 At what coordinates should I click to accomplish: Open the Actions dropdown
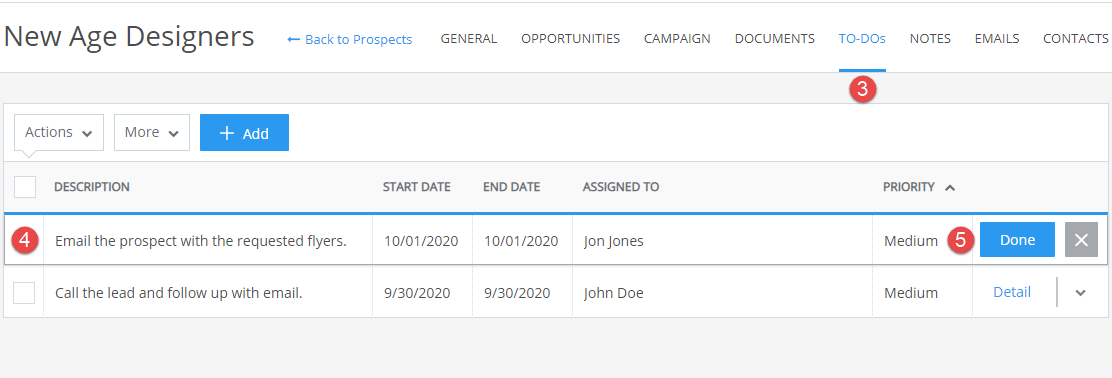(x=59, y=133)
